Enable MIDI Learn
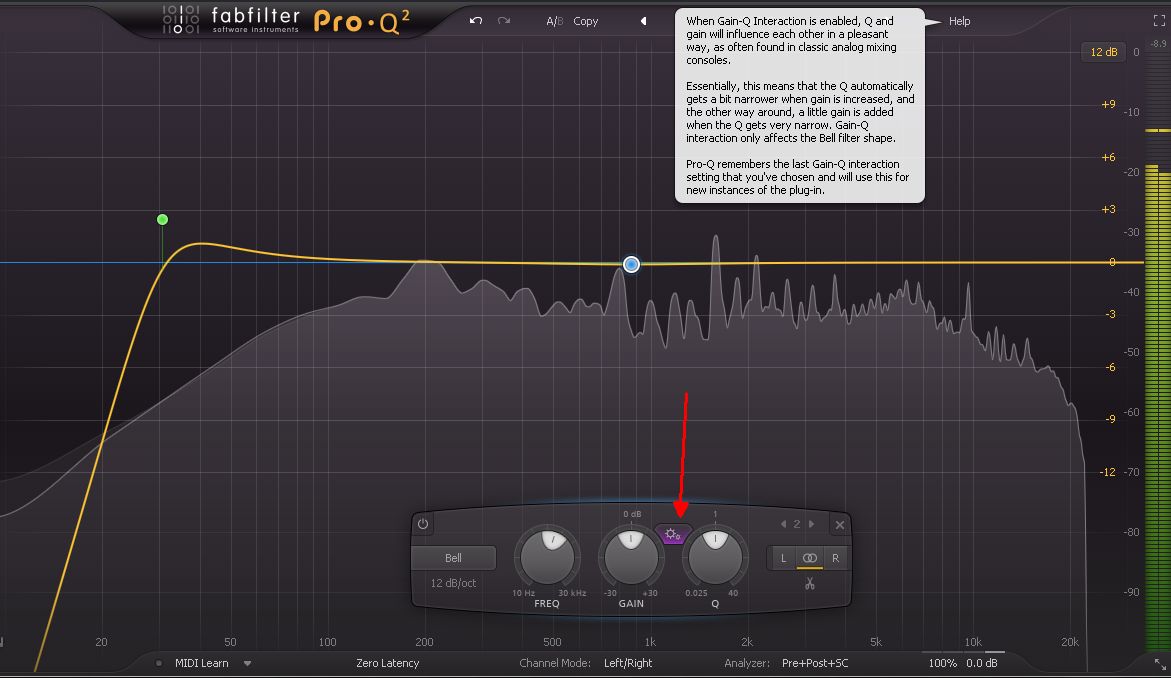This screenshot has height=678, width=1171. (x=202, y=663)
